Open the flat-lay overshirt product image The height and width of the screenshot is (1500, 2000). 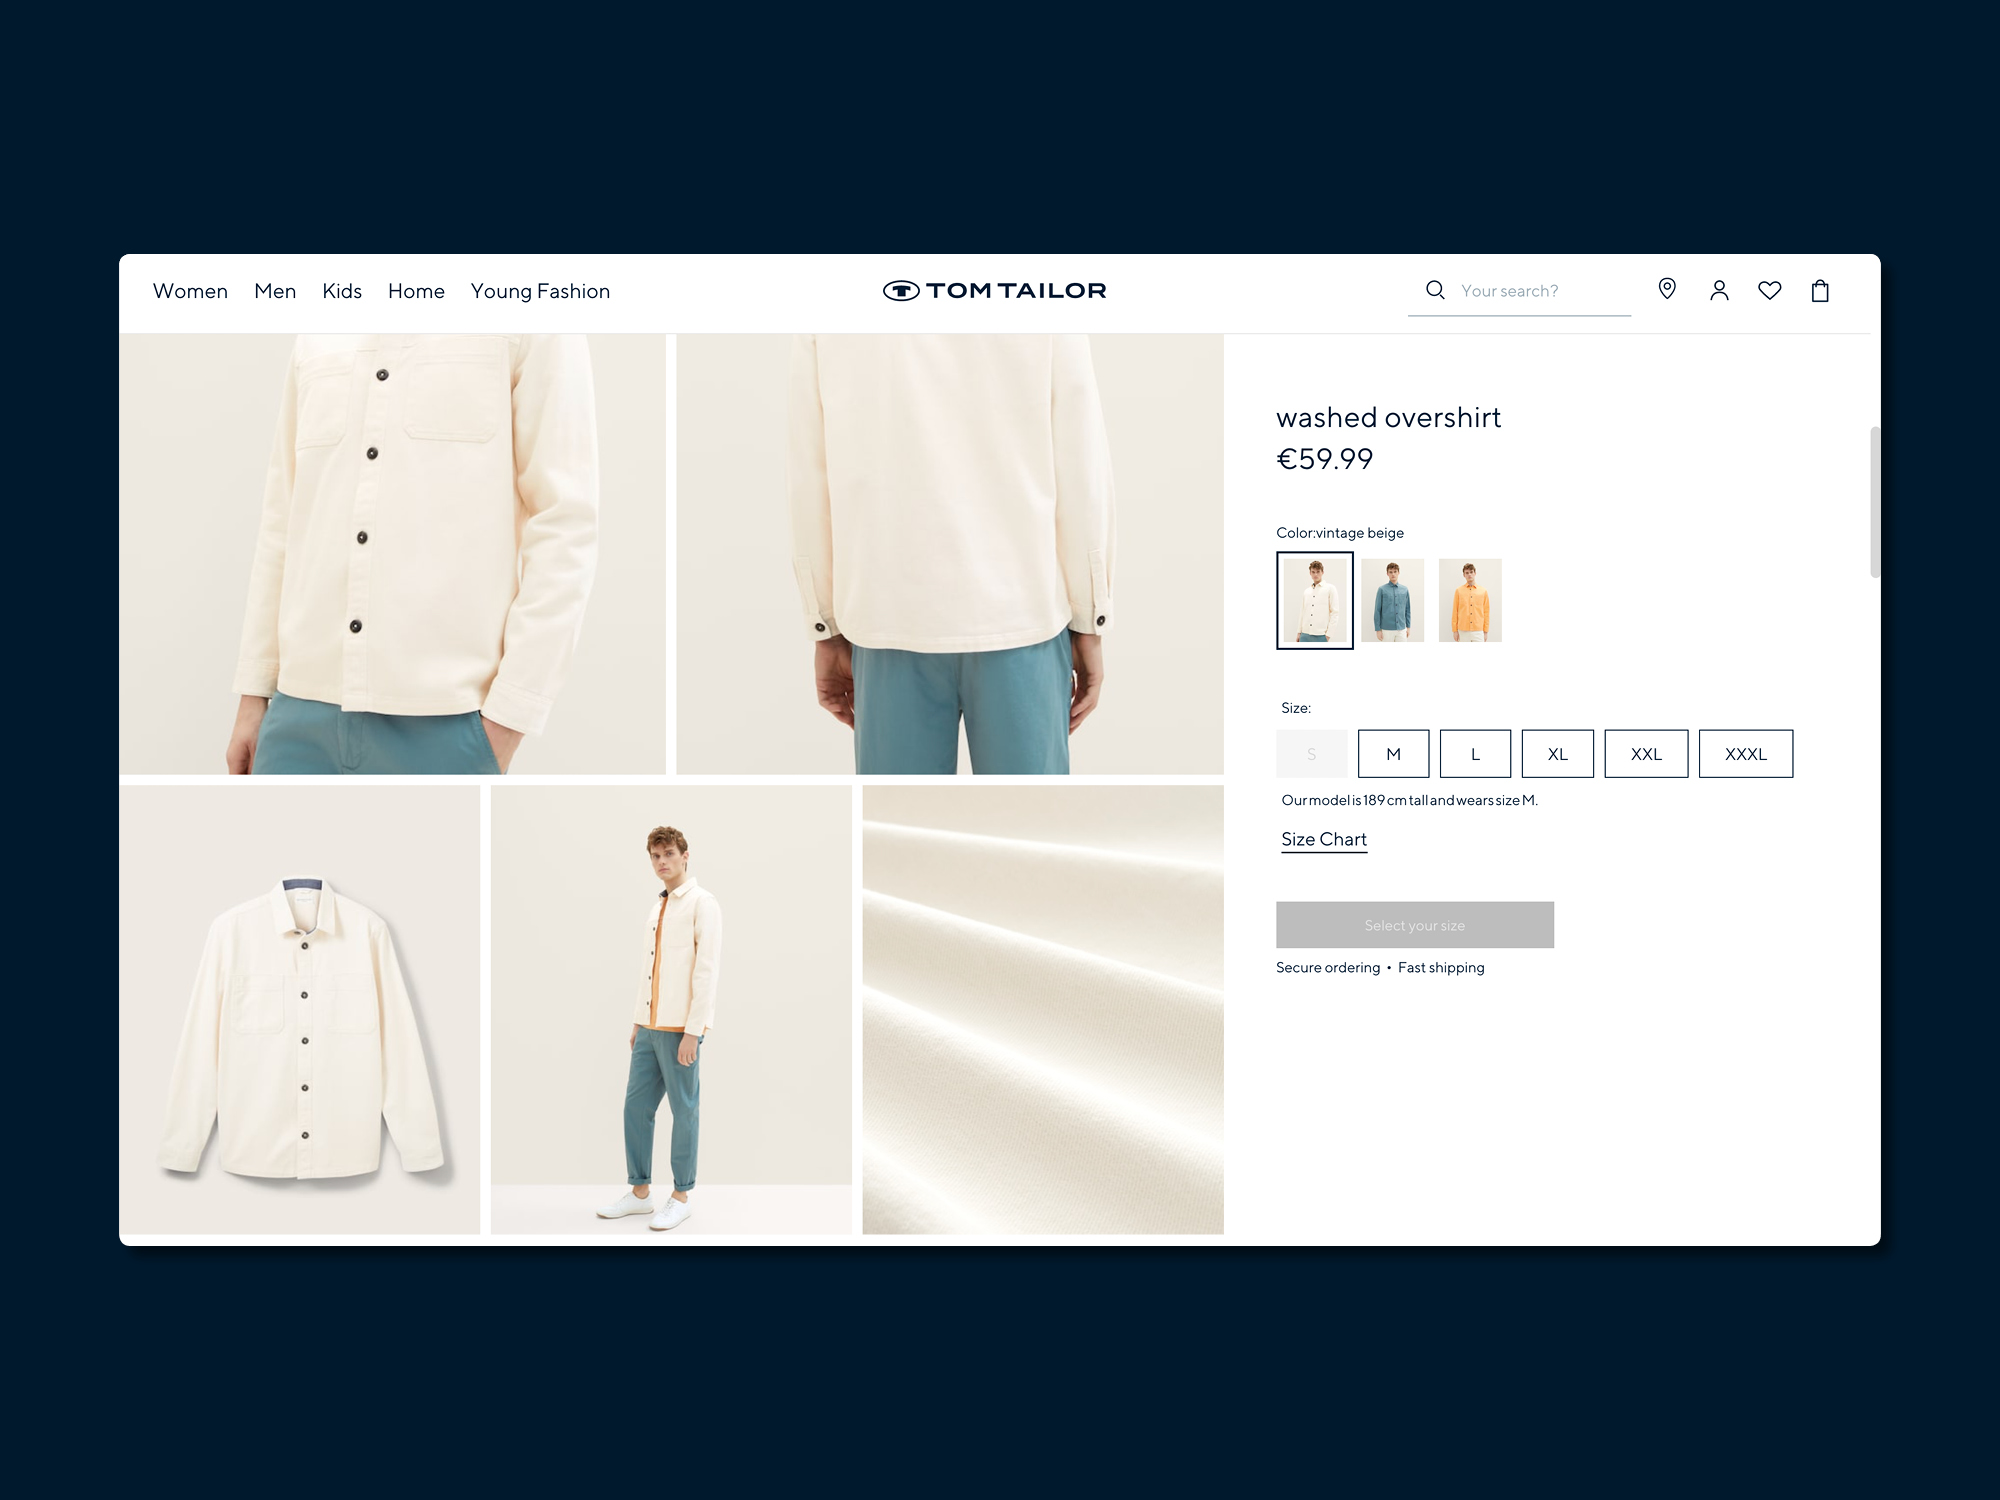coord(300,1009)
